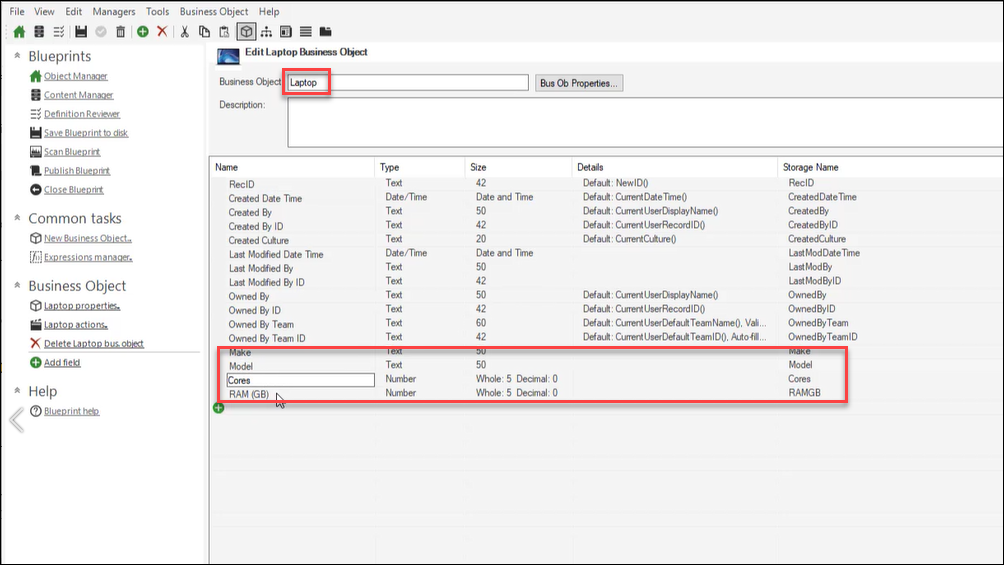Click the red X delete toolbar icon
Image resolution: width=1004 pixels, height=565 pixels.
(162, 32)
